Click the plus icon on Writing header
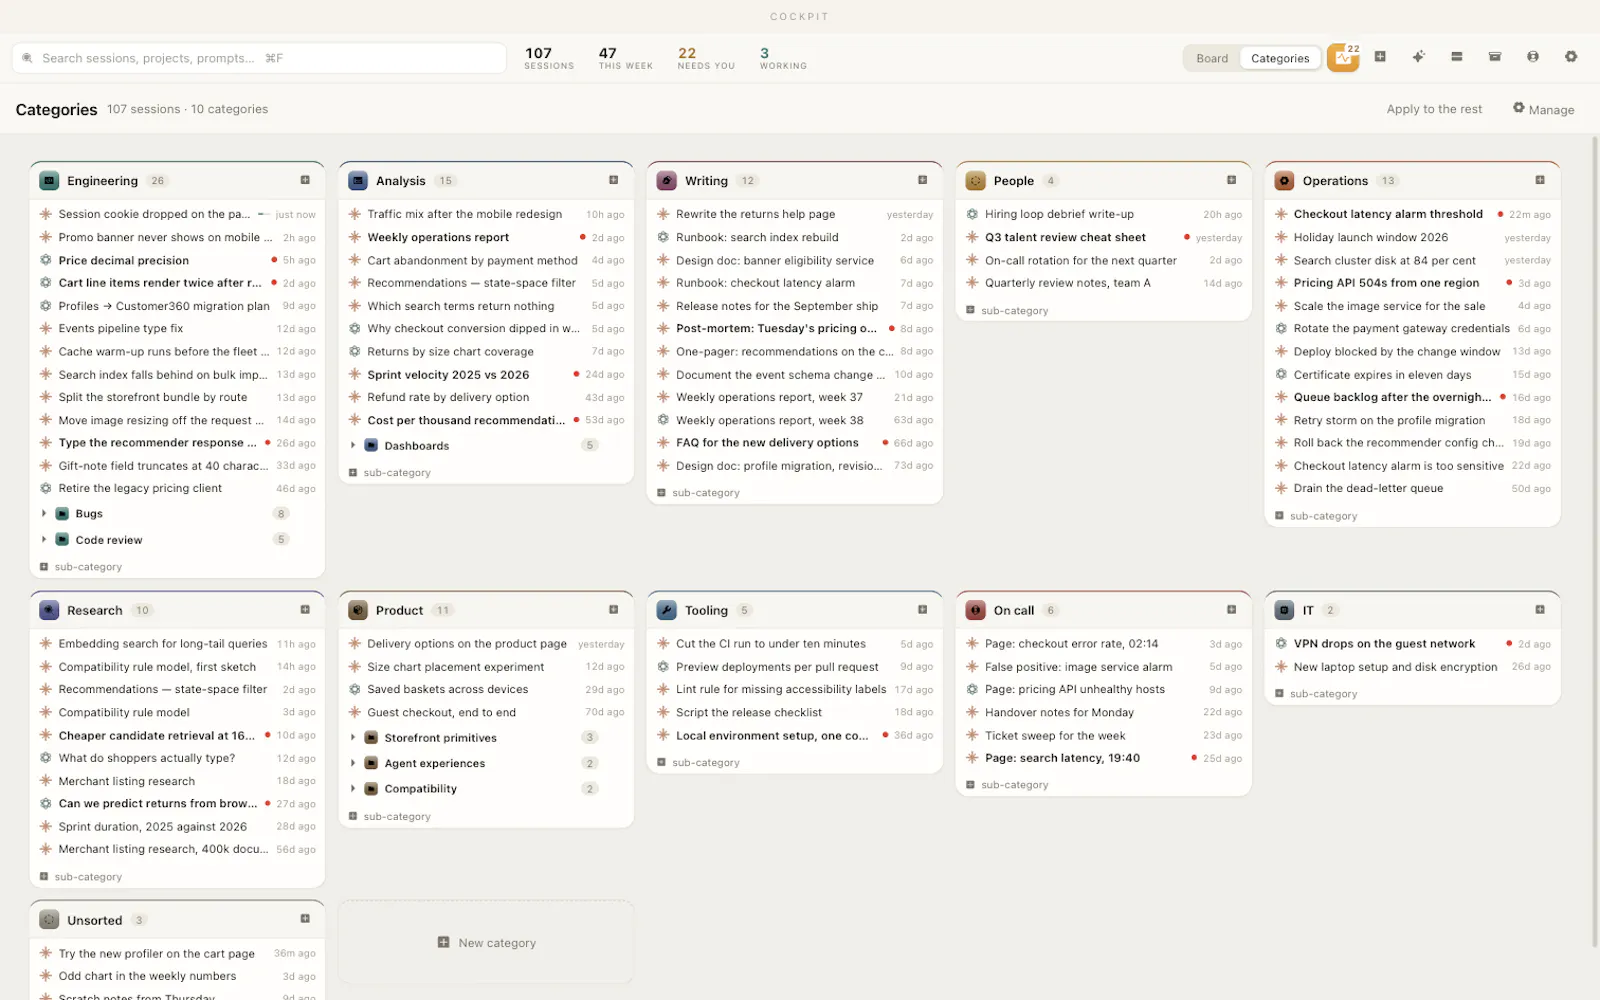The height and width of the screenshot is (1000, 1600). click(923, 180)
